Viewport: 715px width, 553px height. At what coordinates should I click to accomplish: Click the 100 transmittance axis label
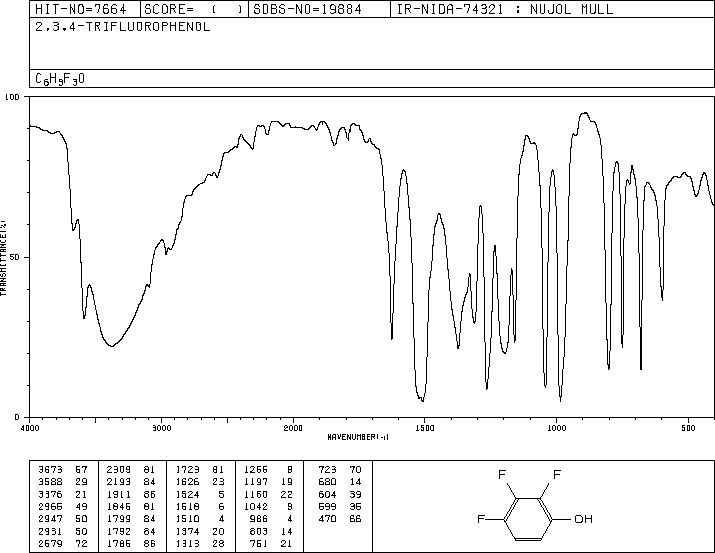[12, 97]
